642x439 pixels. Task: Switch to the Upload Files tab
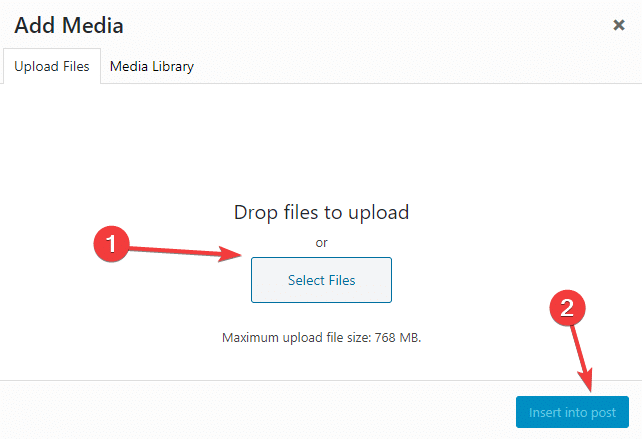[52, 66]
